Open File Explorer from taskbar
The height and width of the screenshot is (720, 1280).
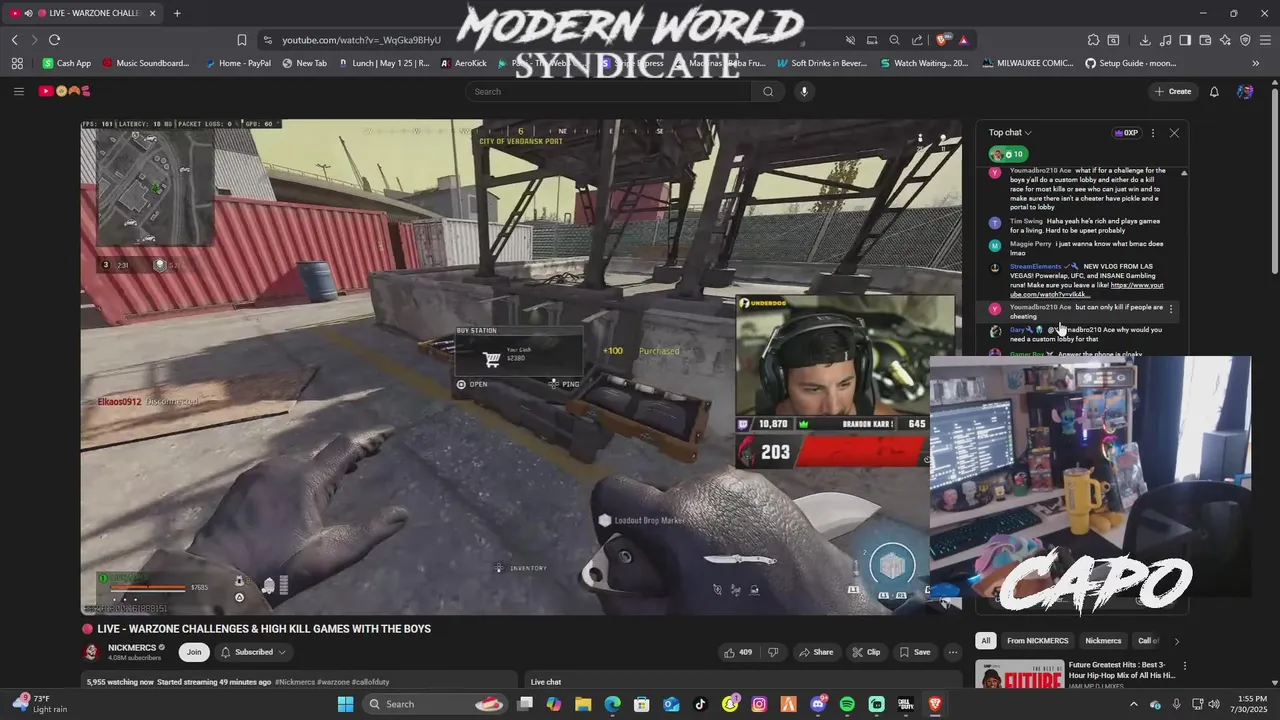(583, 704)
